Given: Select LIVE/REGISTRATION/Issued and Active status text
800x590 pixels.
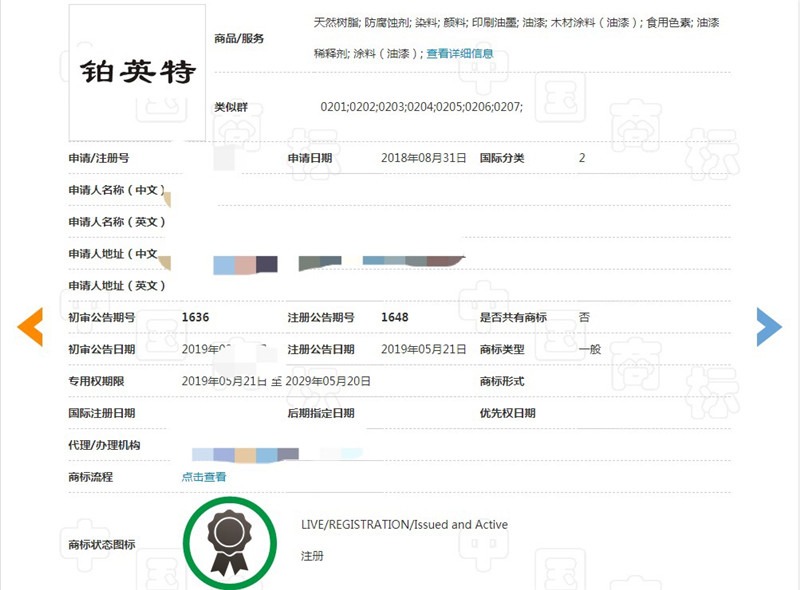Looking at the screenshot, I should pos(405,525).
